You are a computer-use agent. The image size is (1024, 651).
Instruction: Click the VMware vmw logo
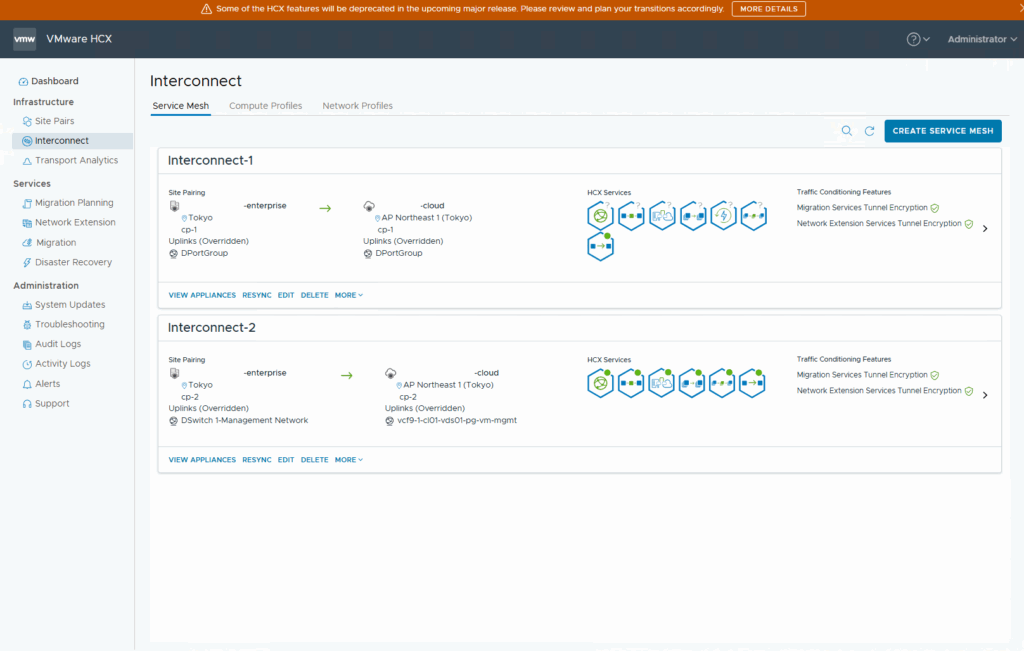(x=25, y=39)
